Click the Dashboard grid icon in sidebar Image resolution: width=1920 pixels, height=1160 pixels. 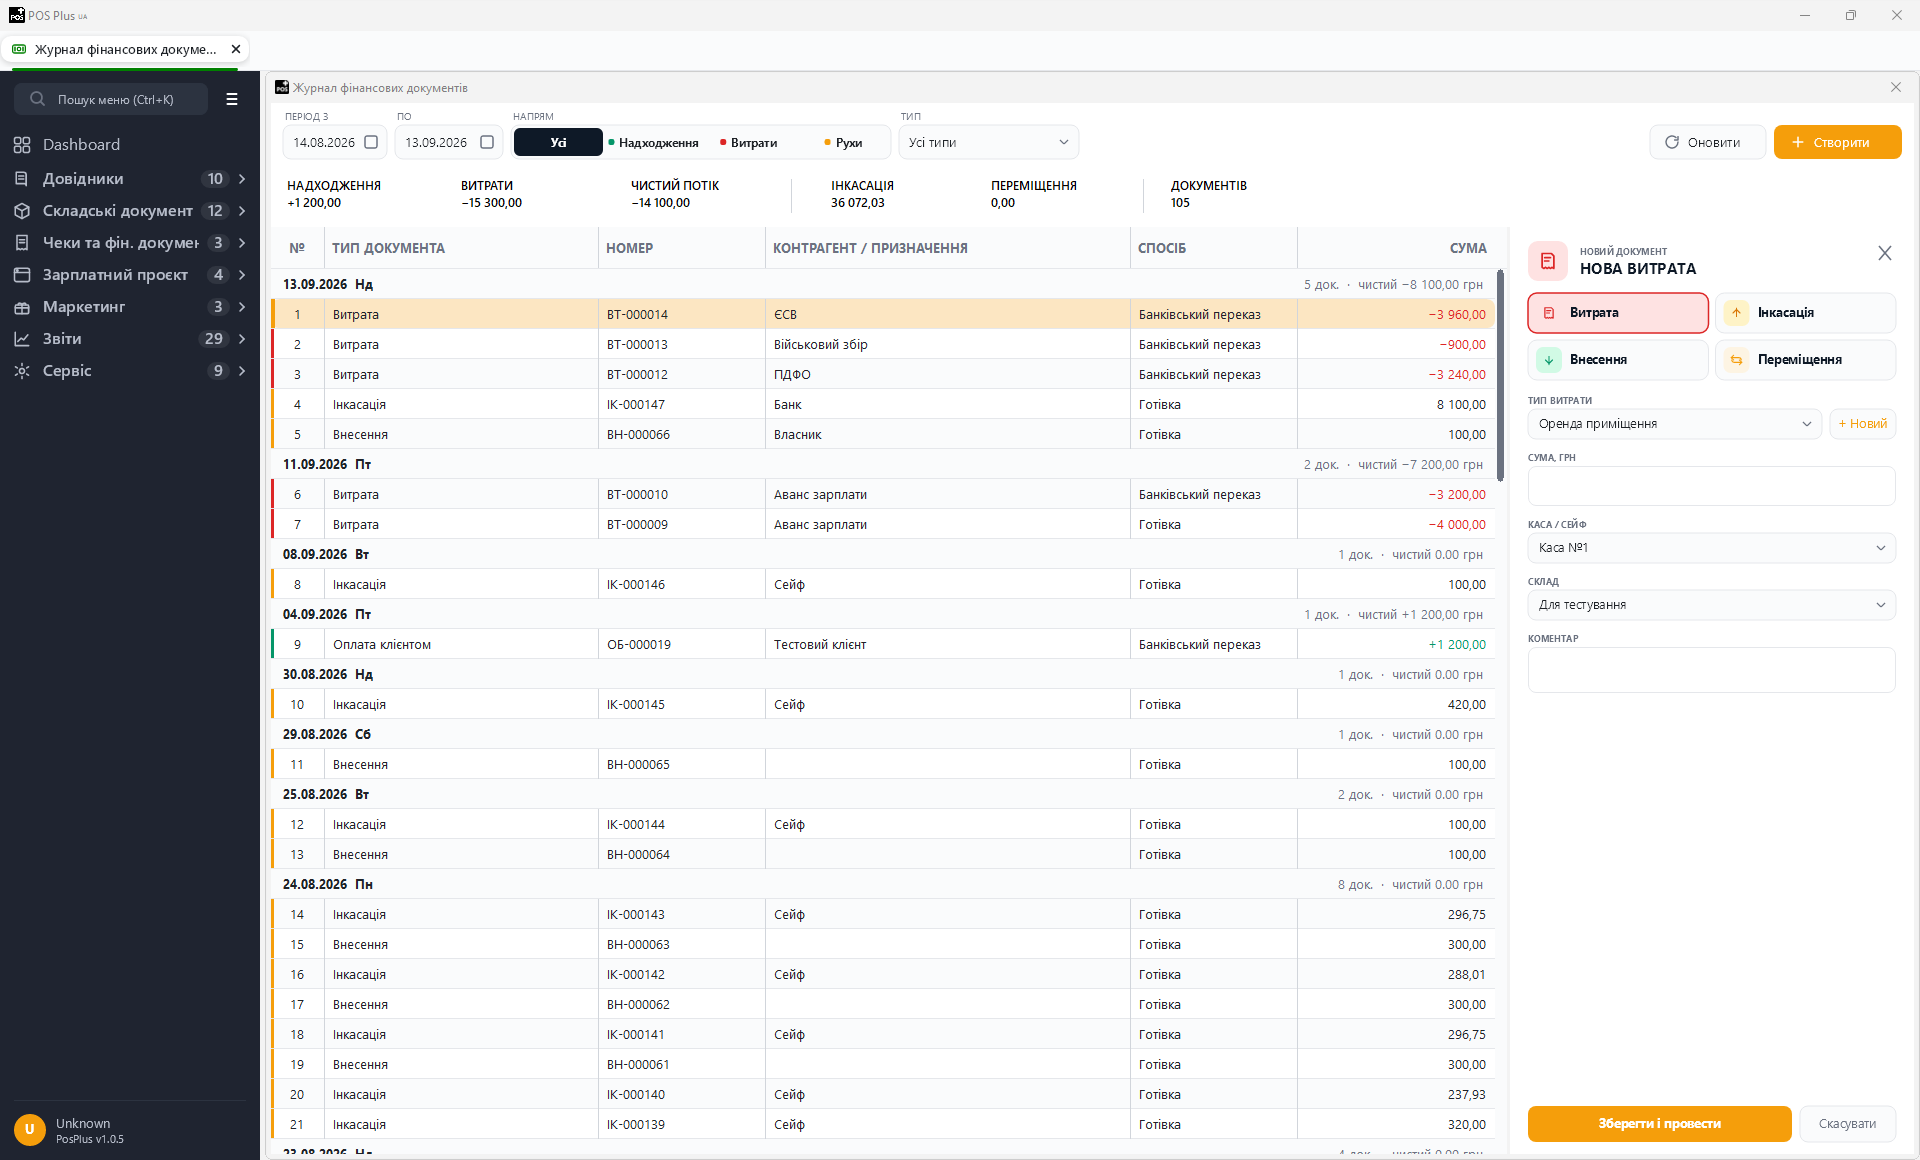pos(22,145)
